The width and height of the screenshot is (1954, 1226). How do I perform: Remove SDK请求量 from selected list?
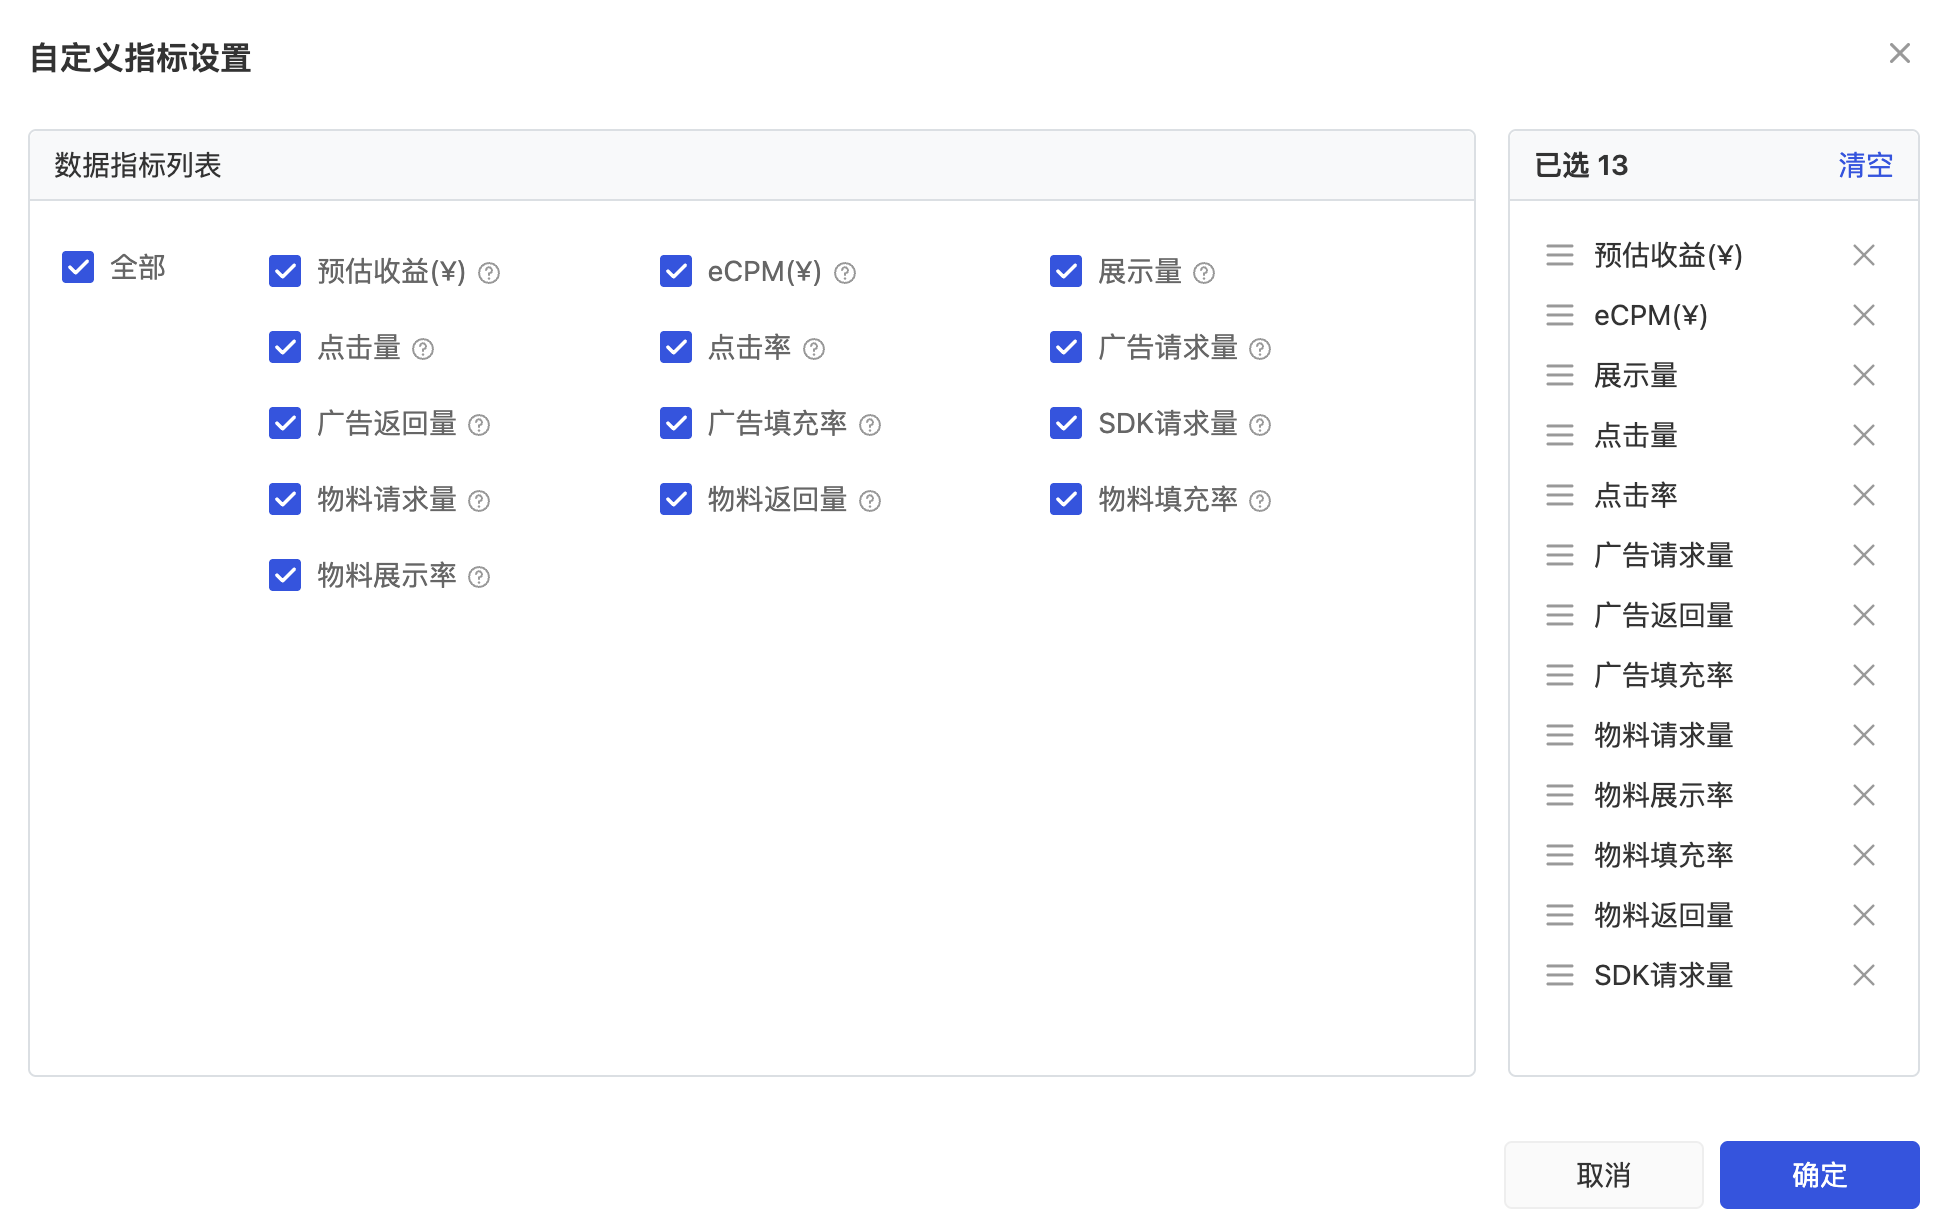(x=1863, y=976)
